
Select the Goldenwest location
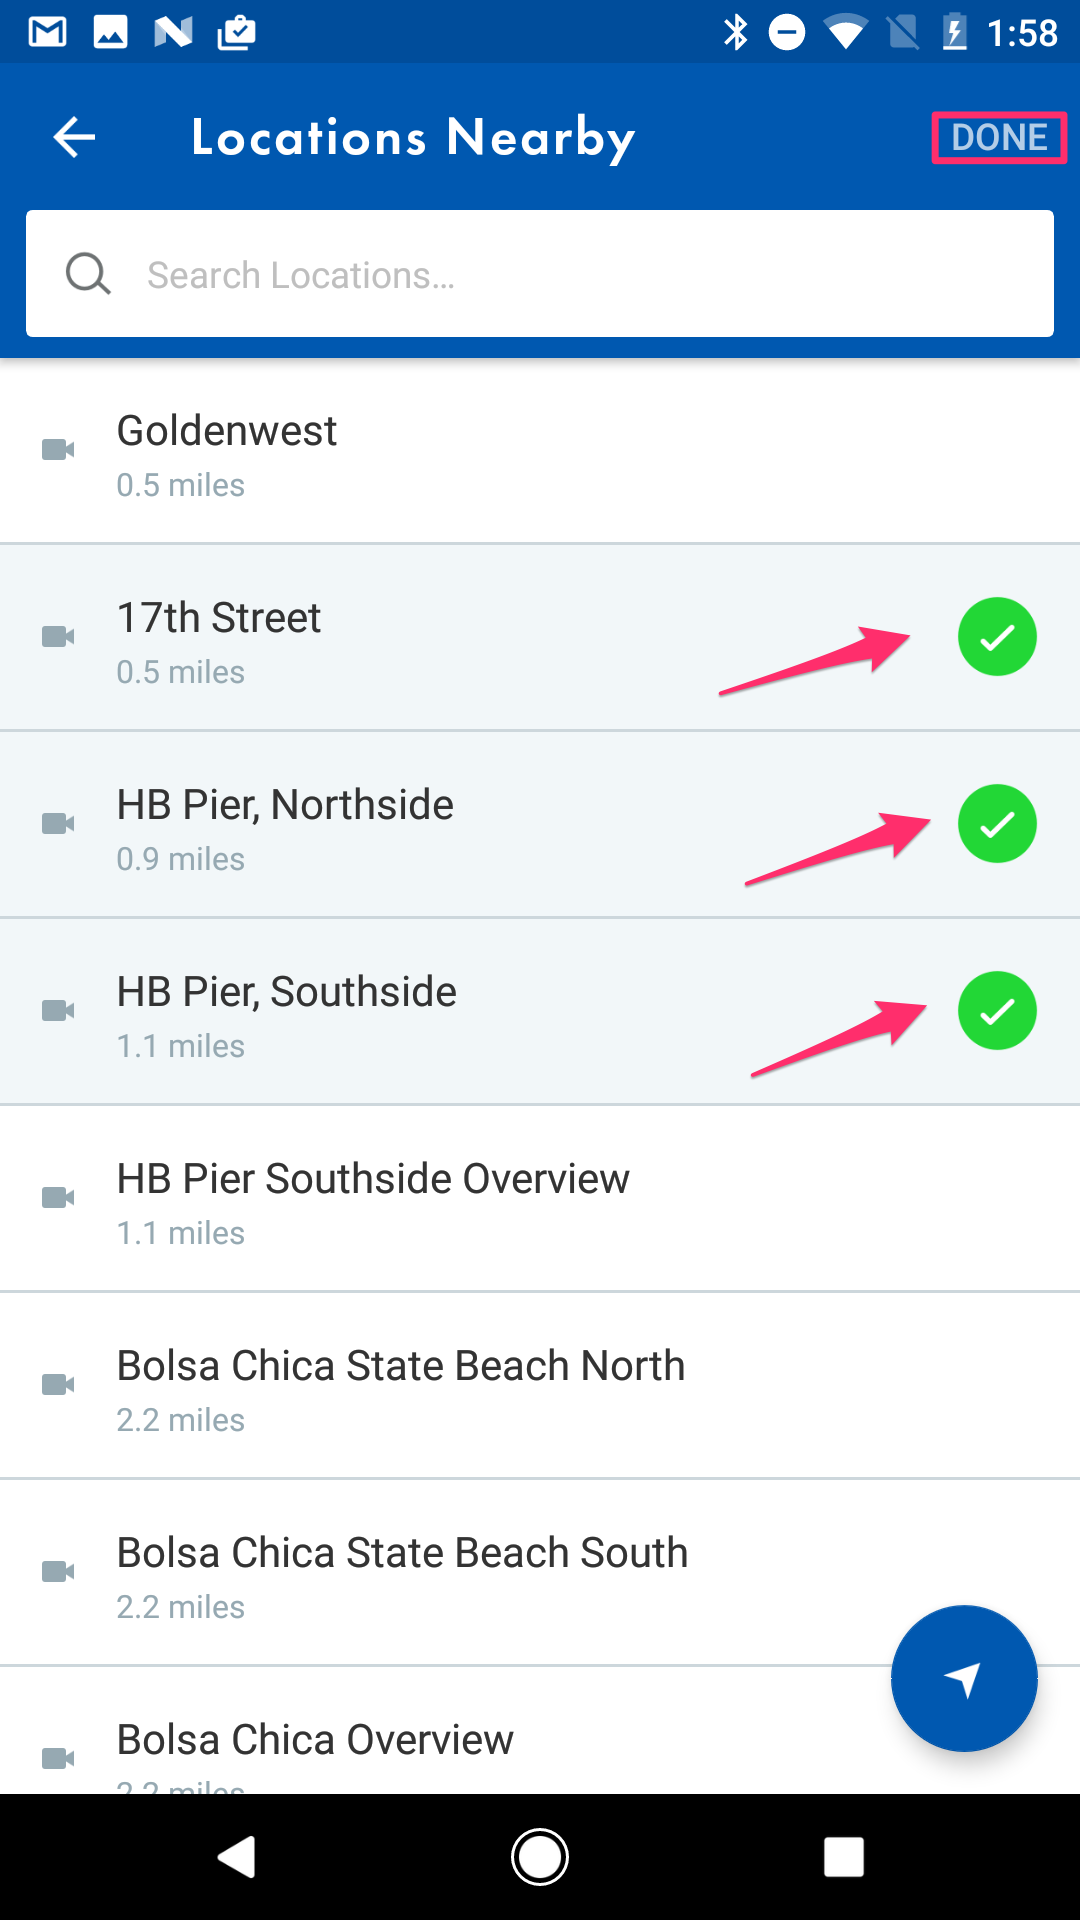[540, 451]
